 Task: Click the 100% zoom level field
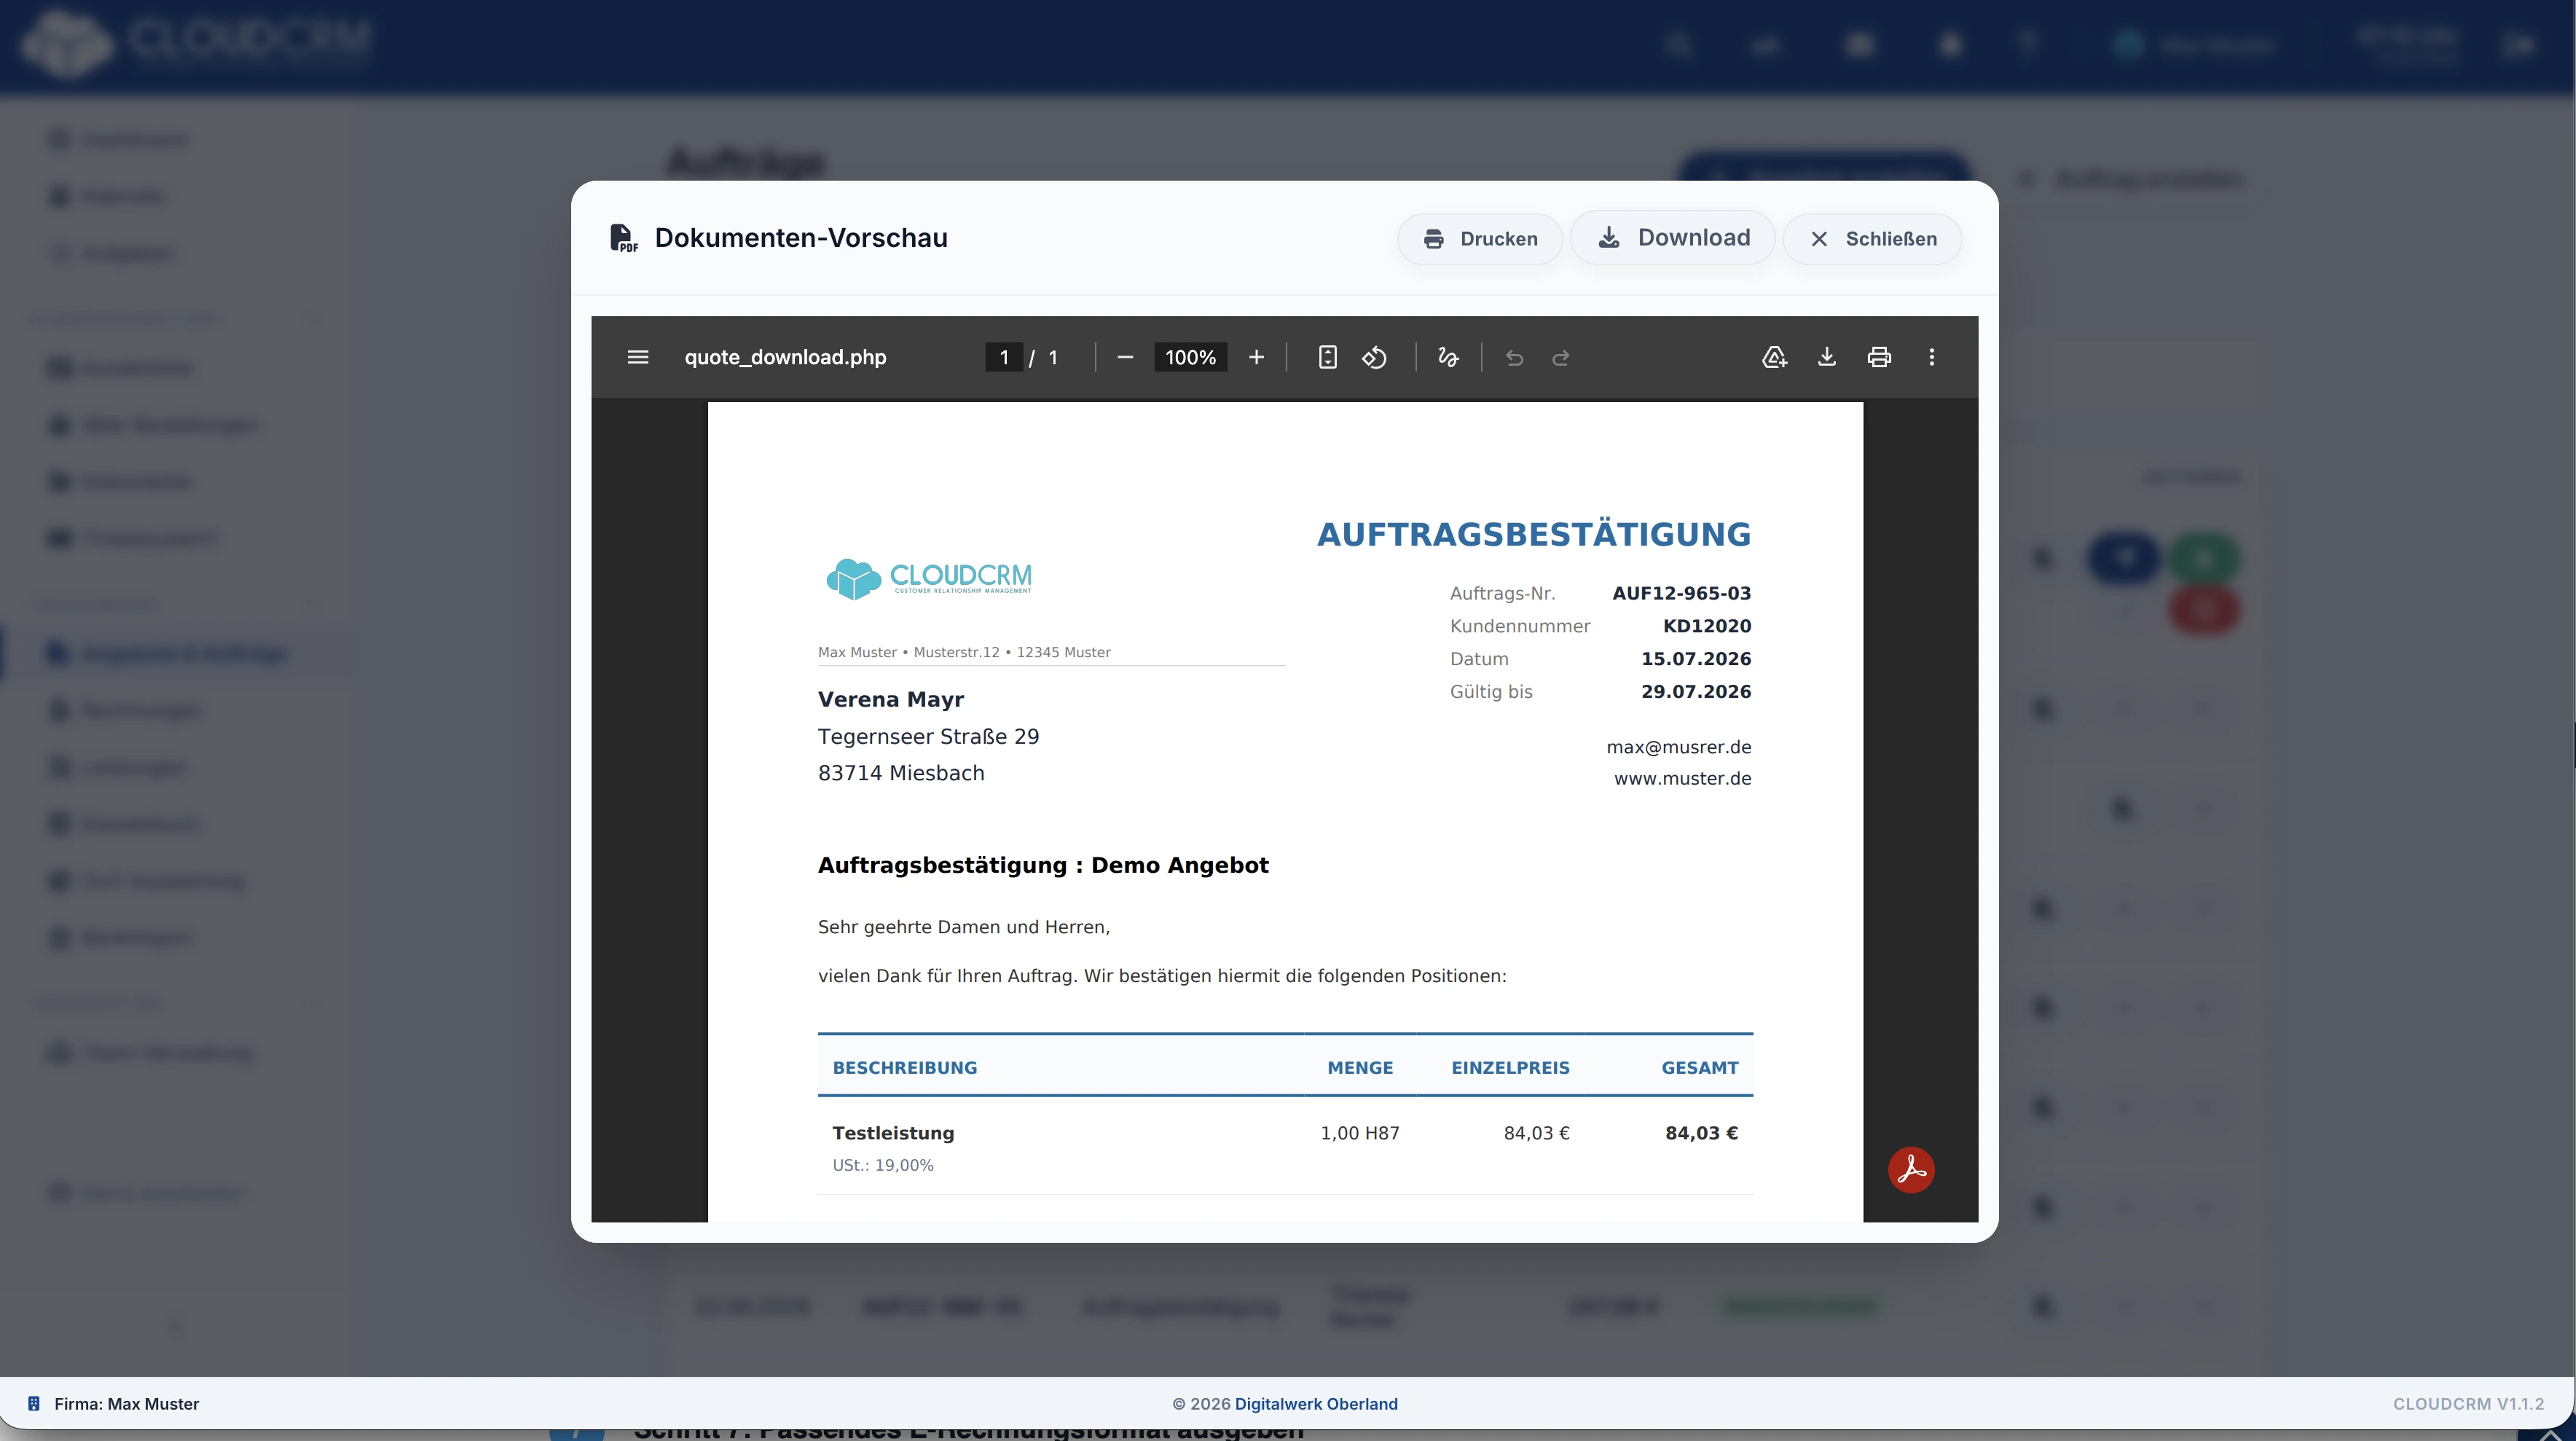(x=1190, y=357)
